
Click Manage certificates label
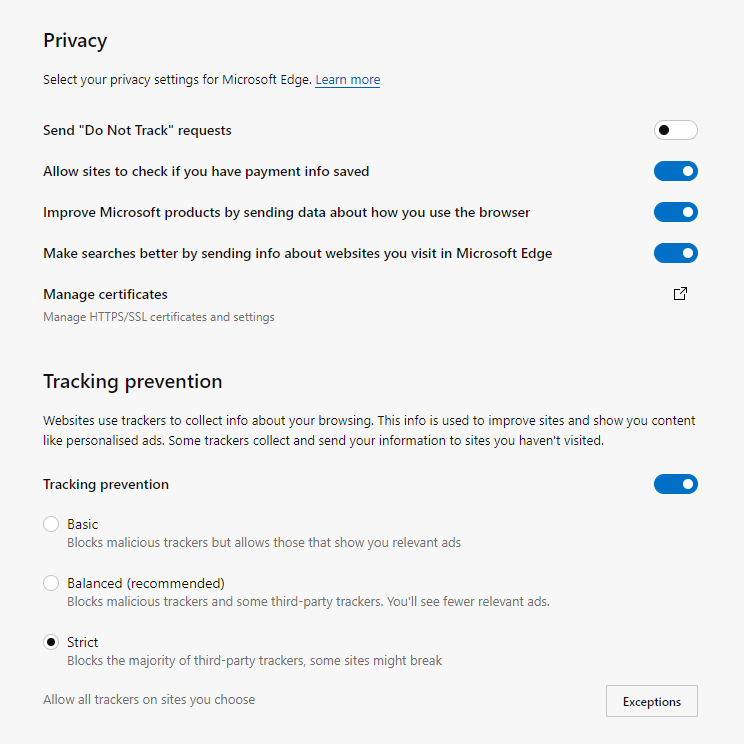(105, 294)
